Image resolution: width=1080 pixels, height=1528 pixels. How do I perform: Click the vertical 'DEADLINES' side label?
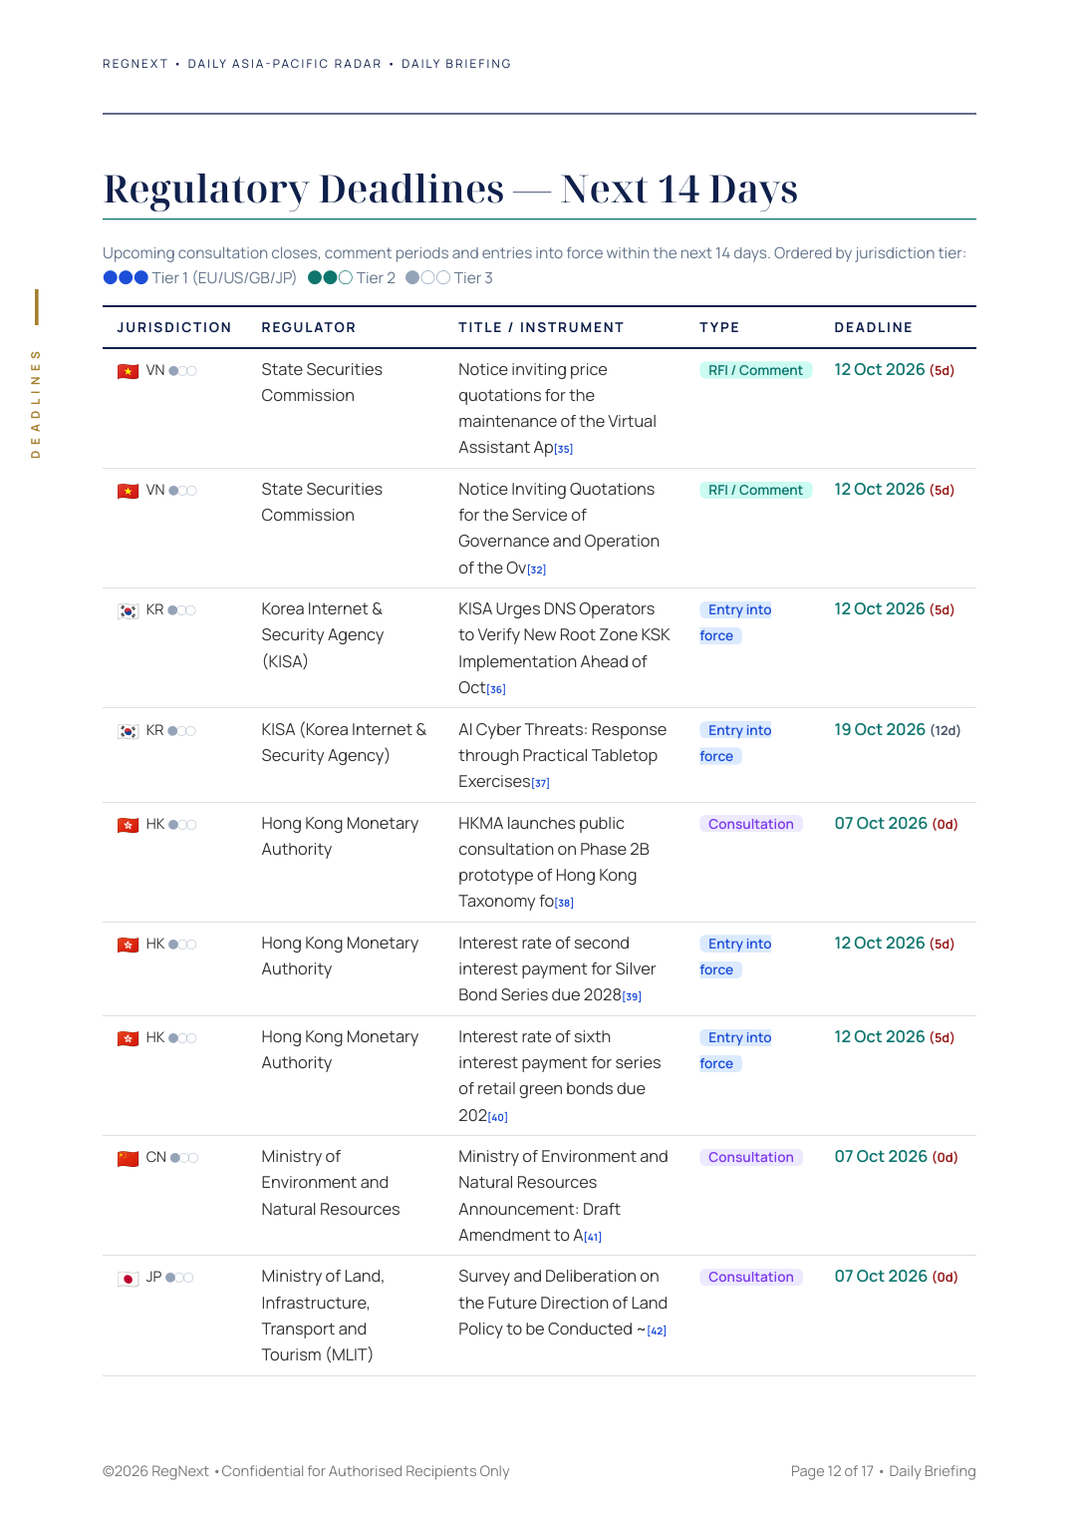(x=36, y=404)
